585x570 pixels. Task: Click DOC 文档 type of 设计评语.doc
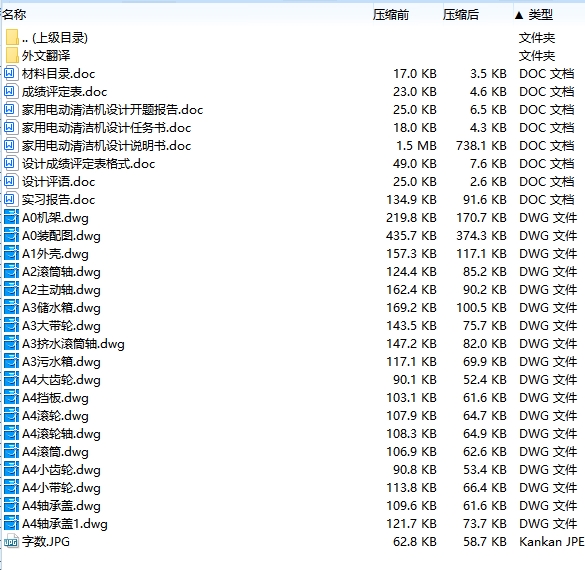click(x=547, y=181)
